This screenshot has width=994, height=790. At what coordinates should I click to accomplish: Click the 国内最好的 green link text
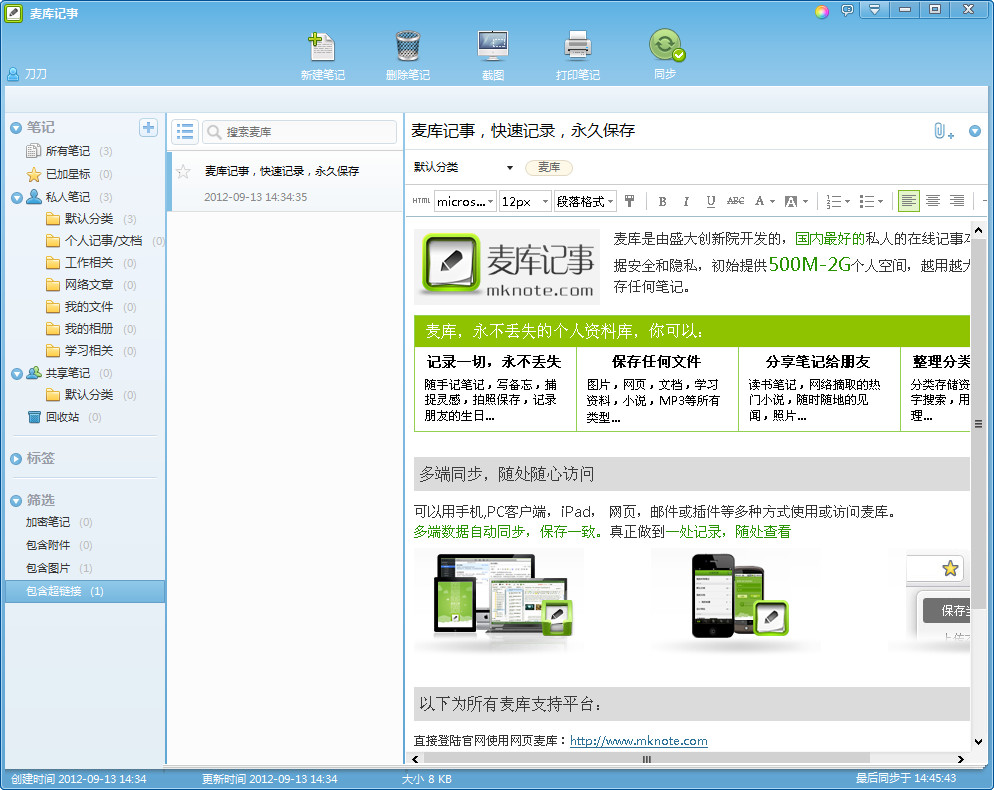(830, 238)
